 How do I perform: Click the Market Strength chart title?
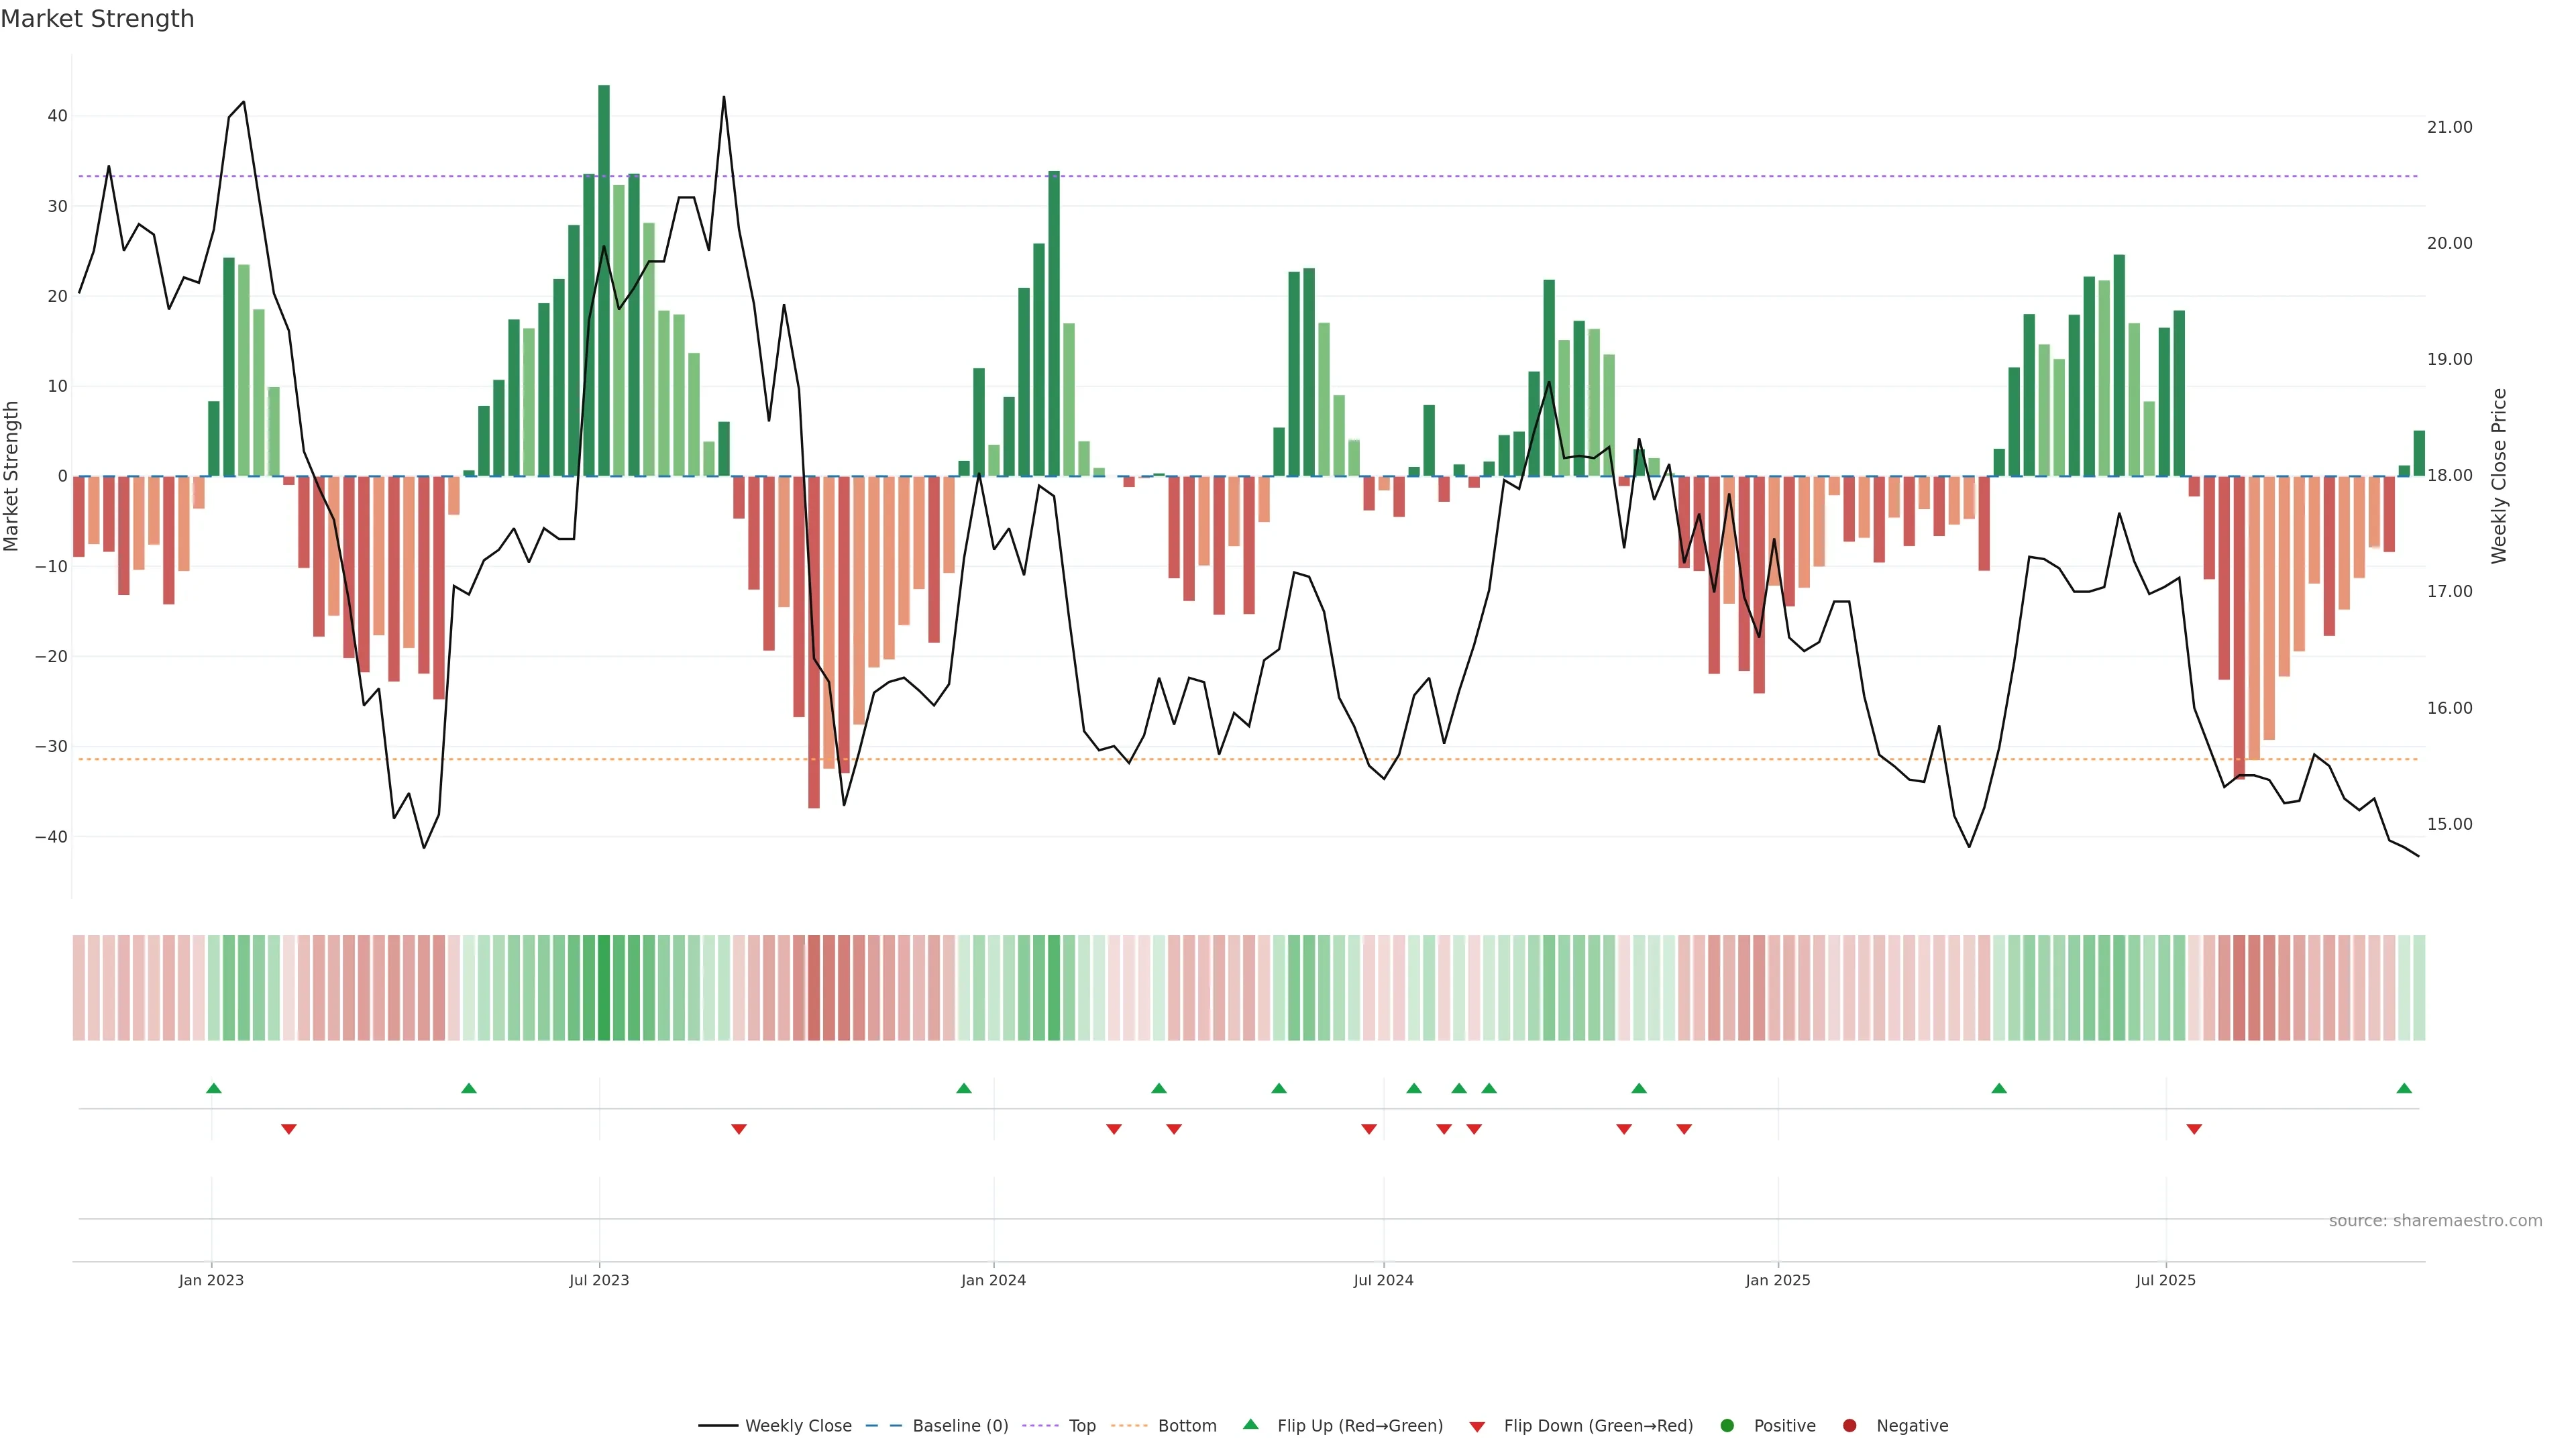97,19
